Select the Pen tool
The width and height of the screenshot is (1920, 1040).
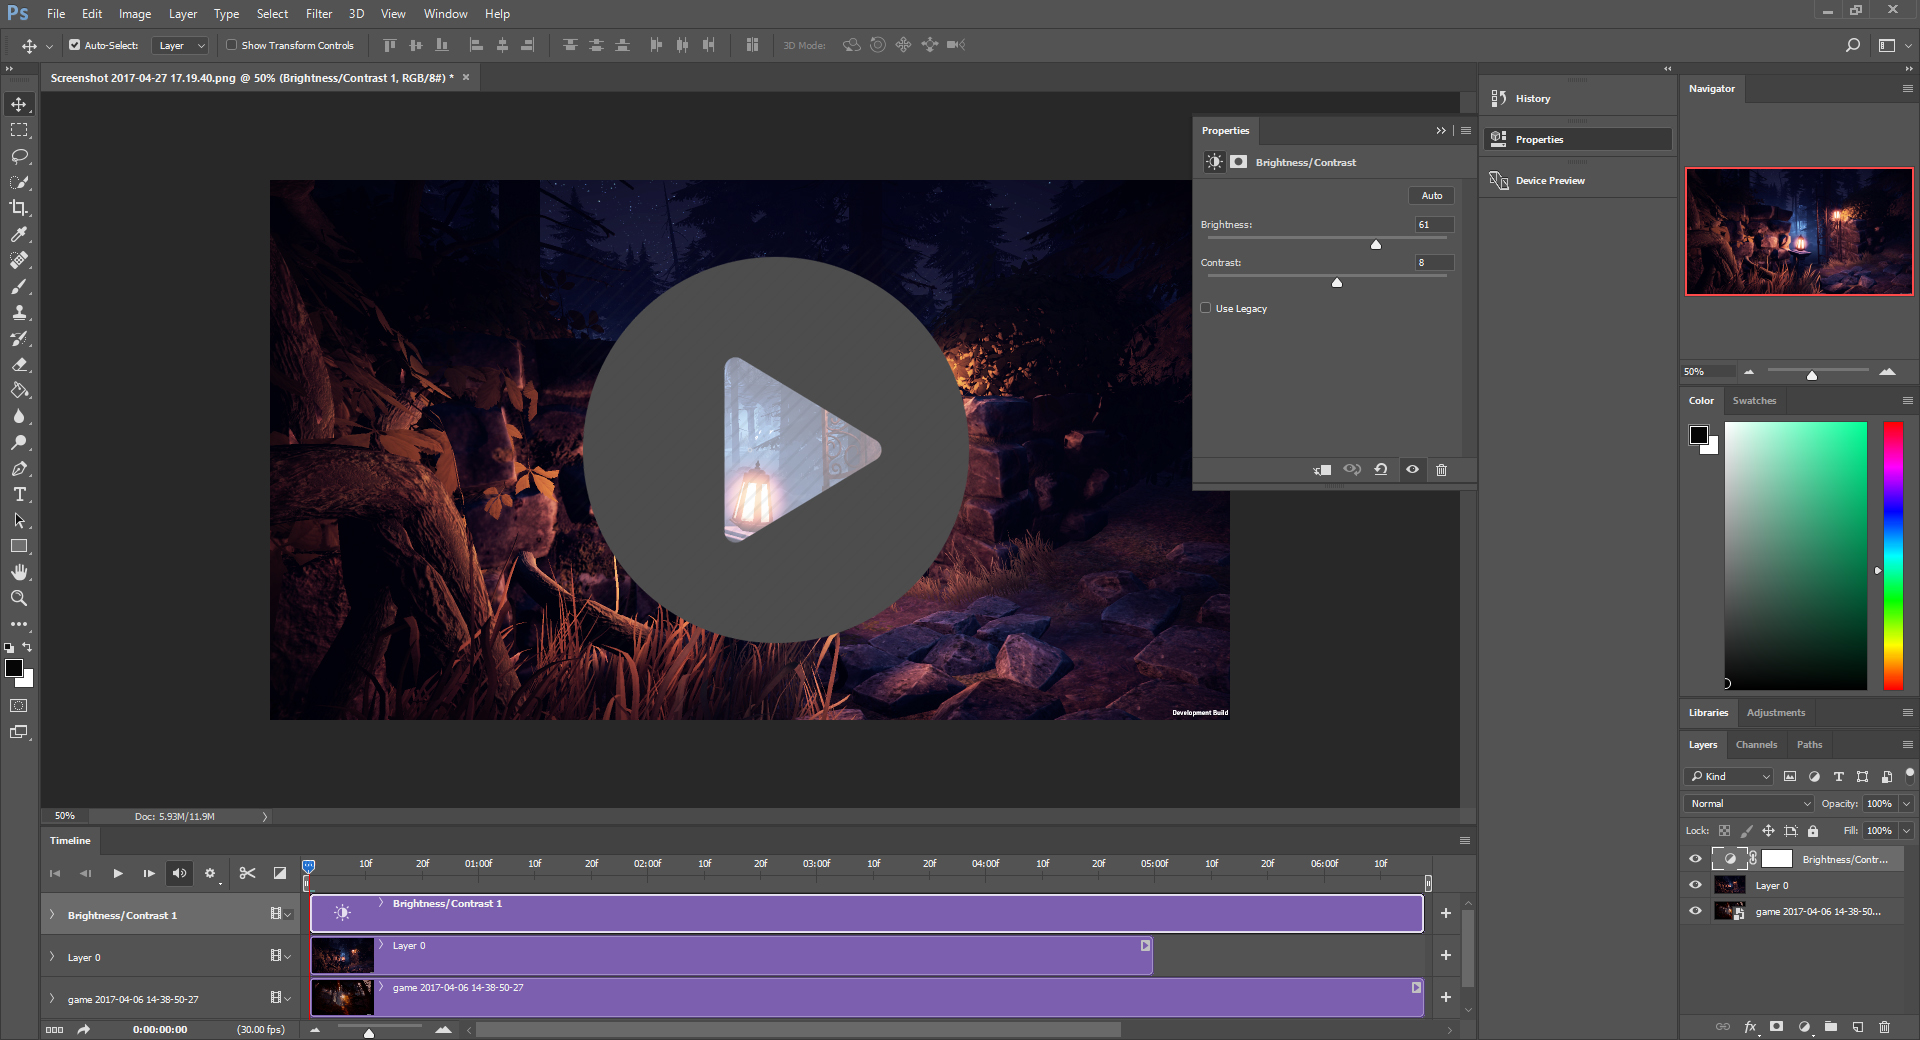coord(19,468)
